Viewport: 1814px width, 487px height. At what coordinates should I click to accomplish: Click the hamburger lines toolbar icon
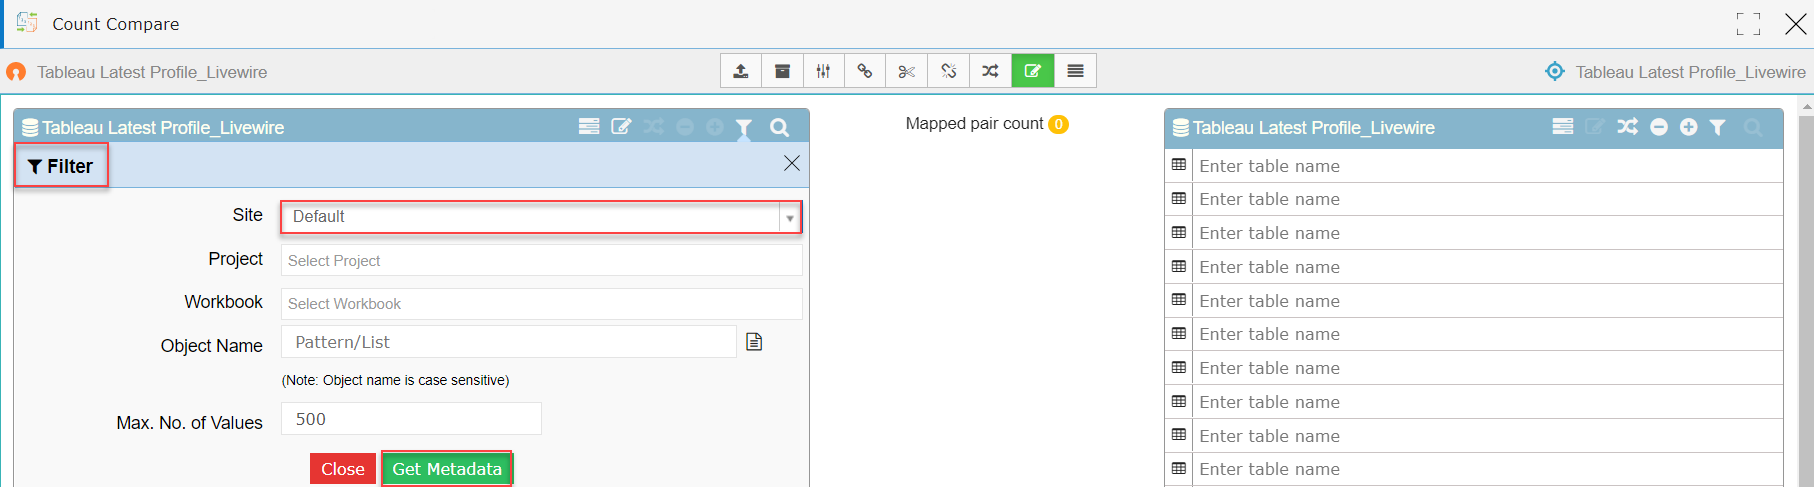tap(1076, 71)
